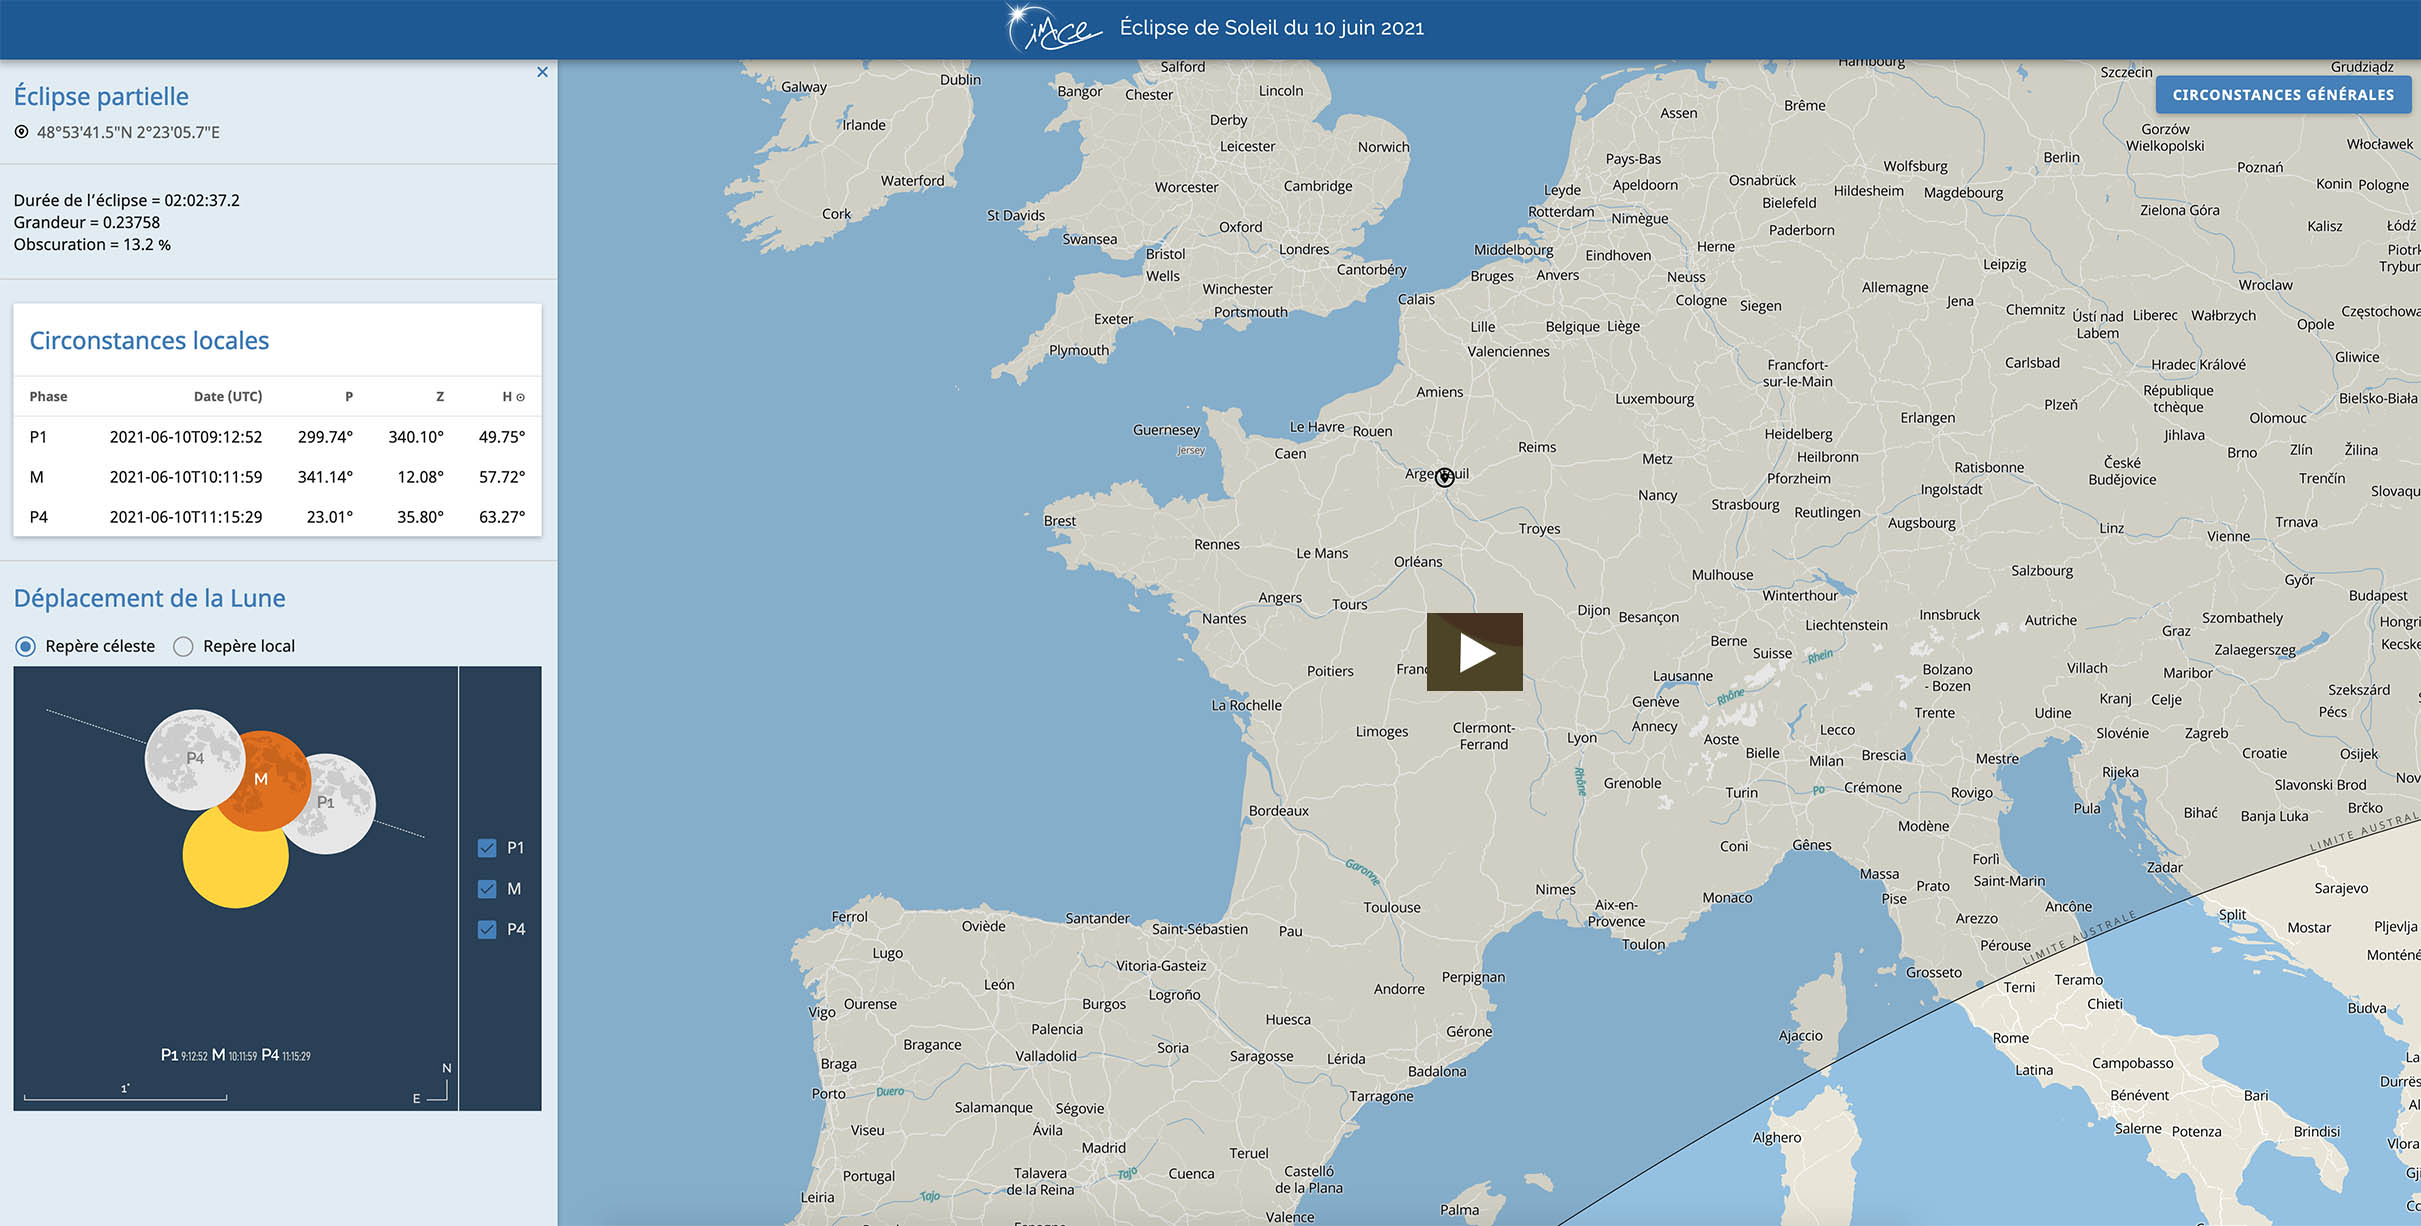Uncheck the P1 checkbox
The height and width of the screenshot is (1226, 2421).
click(487, 848)
